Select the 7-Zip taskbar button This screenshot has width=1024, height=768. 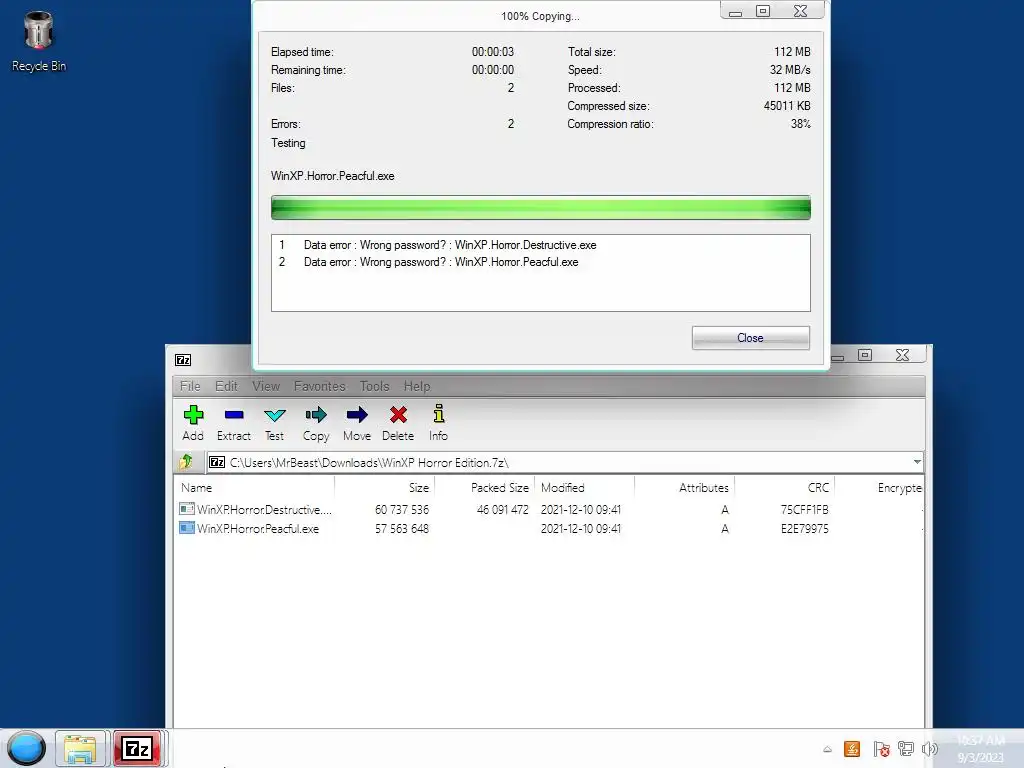pos(137,748)
